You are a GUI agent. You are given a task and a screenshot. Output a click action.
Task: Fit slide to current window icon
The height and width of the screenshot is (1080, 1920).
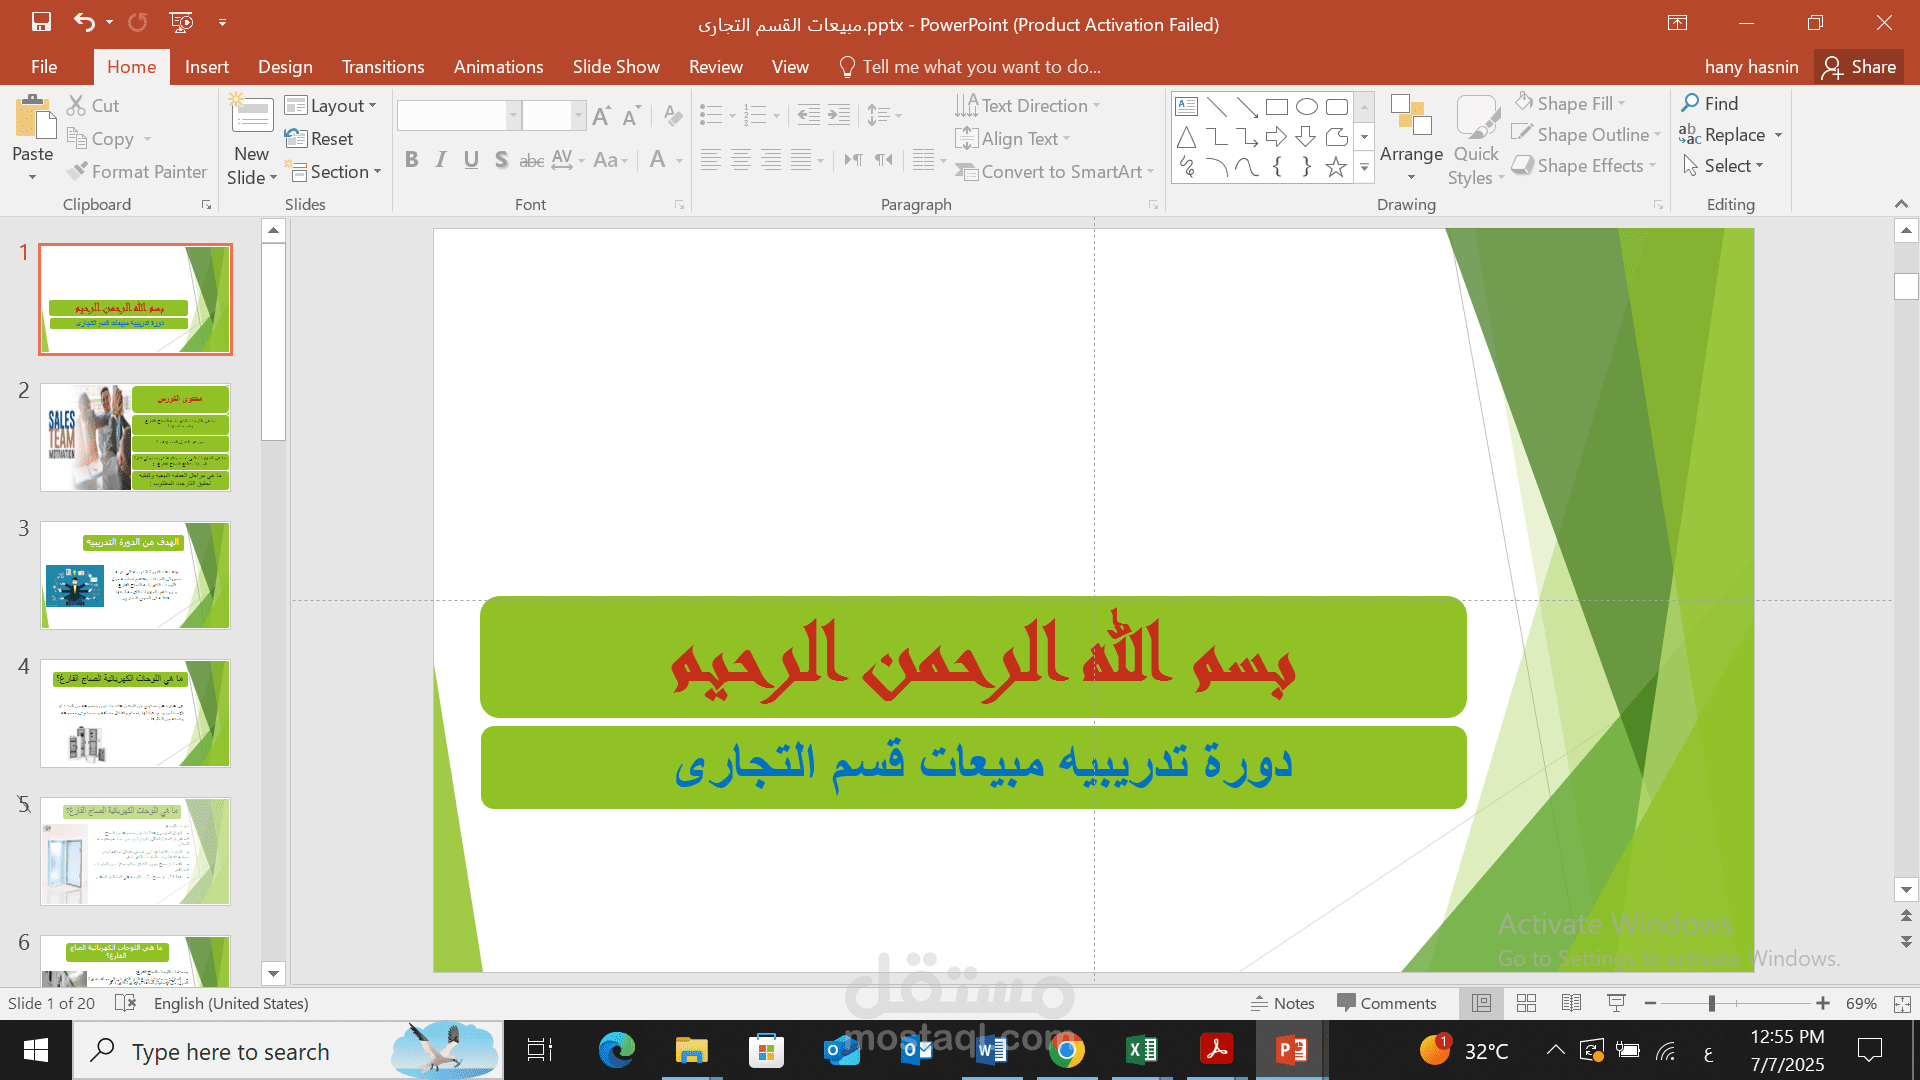pos(1902,1003)
